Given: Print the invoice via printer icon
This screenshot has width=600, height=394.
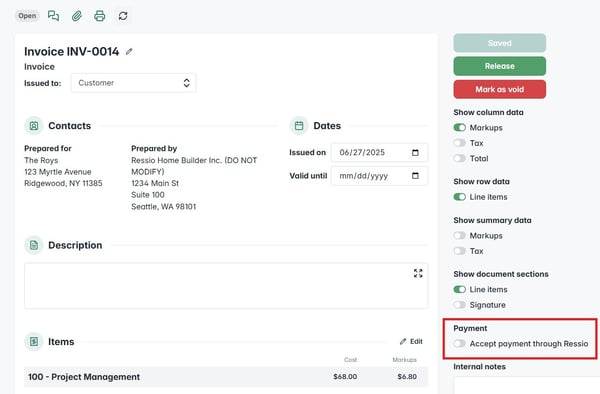Looking at the screenshot, I should click(x=99, y=16).
